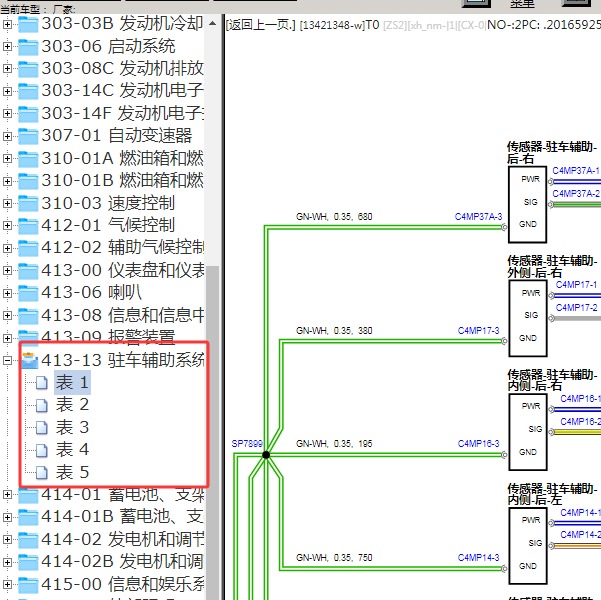Click the tree panel scroll-up arrow

click(x=212, y=24)
